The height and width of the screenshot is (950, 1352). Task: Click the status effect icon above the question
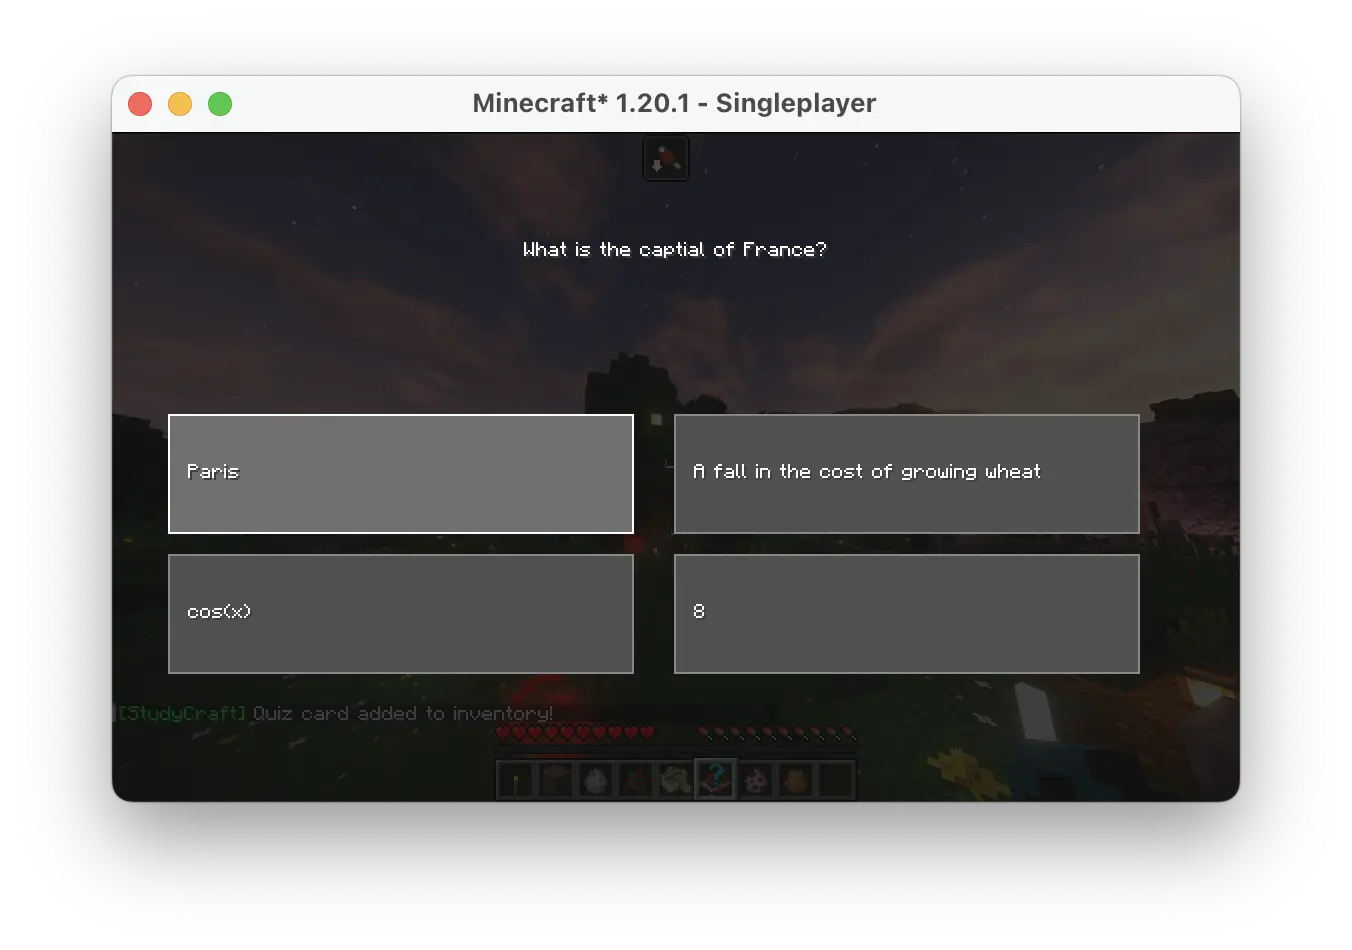tap(666, 158)
